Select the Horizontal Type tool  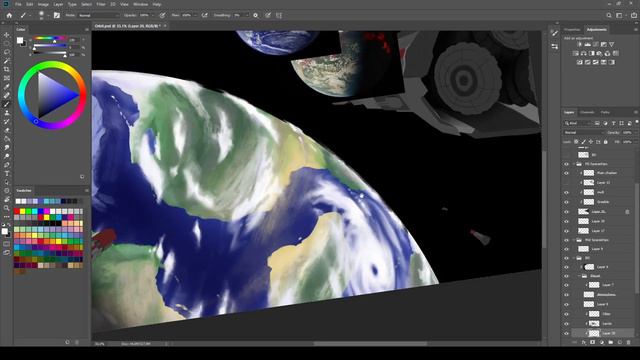7,173
